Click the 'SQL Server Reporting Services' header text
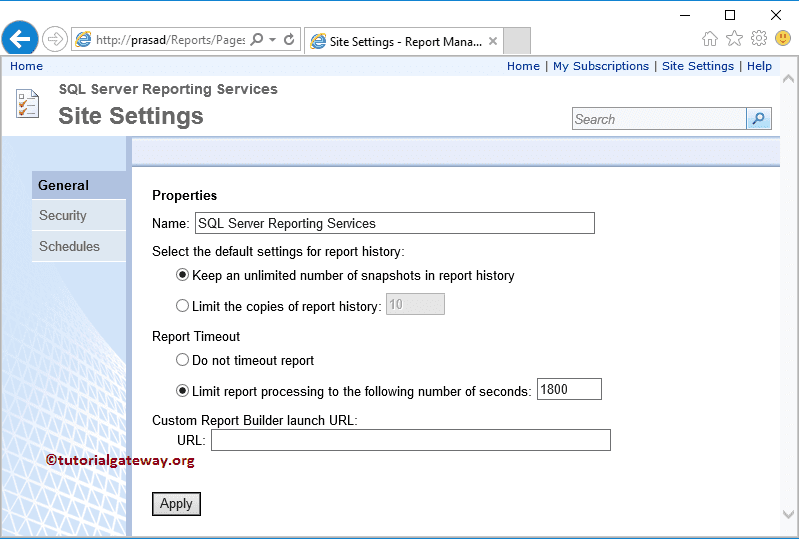The height and width of the screenshot is (539, 799). (168, 89)
